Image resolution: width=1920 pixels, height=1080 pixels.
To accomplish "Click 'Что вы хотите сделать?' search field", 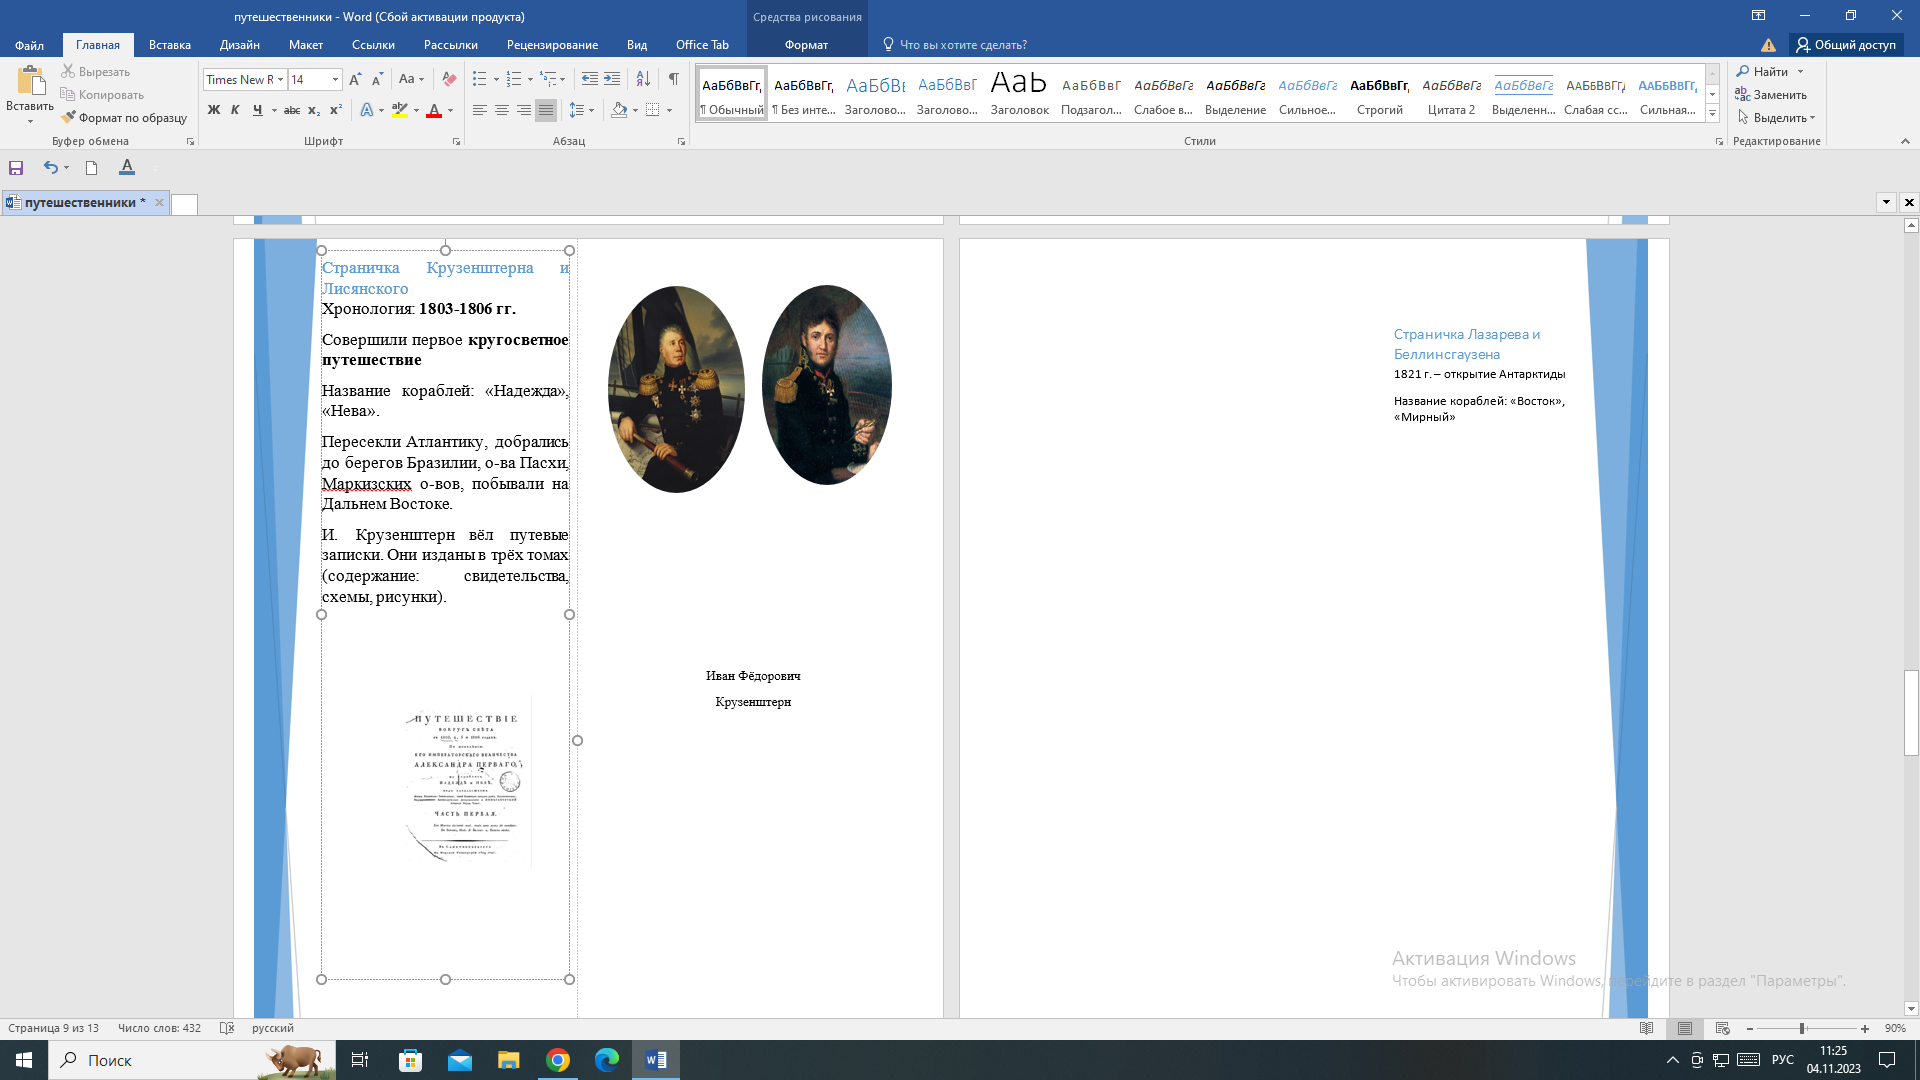I will (x=963, y=45).
